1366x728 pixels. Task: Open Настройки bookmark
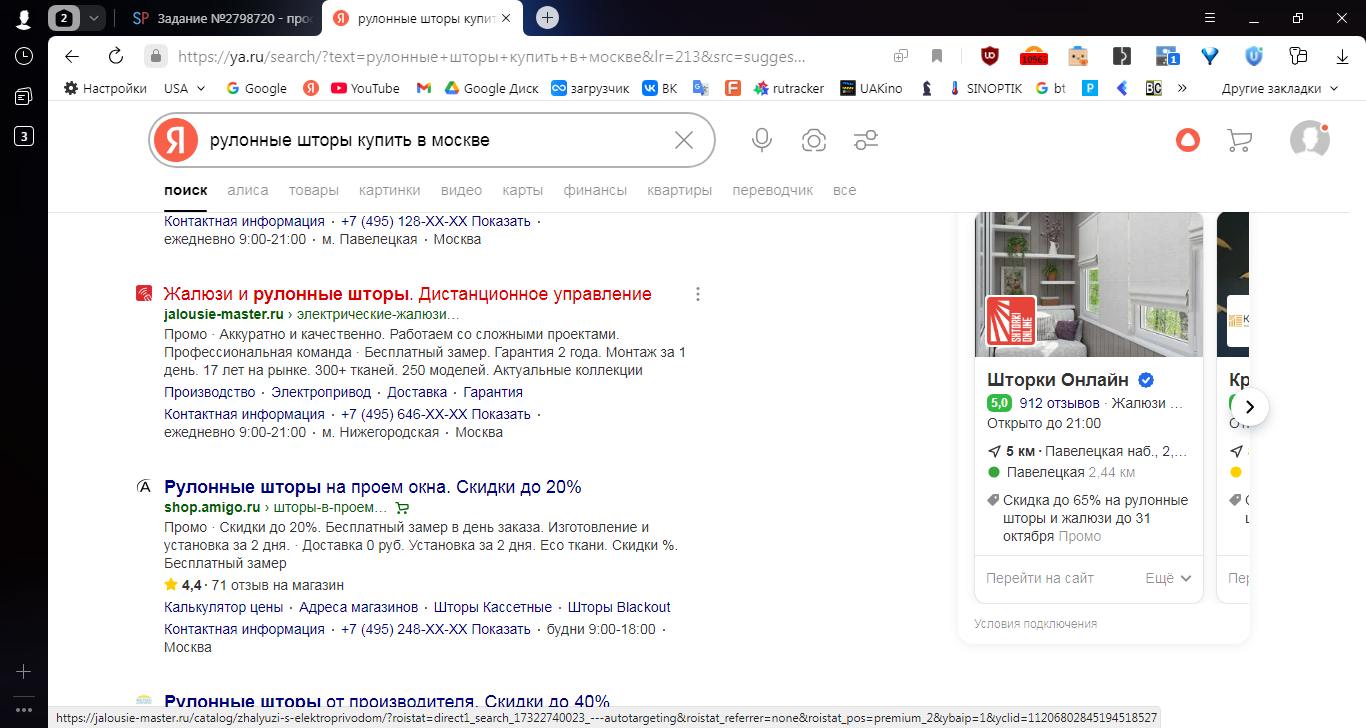(x=106, y=88)
